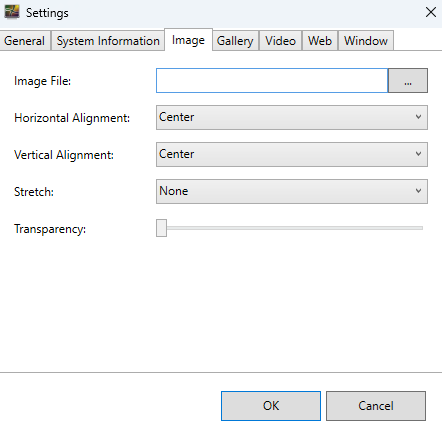Open the Stretch dropdown set to None
Screen dimensions: 442x432
[x=292, y=192]
